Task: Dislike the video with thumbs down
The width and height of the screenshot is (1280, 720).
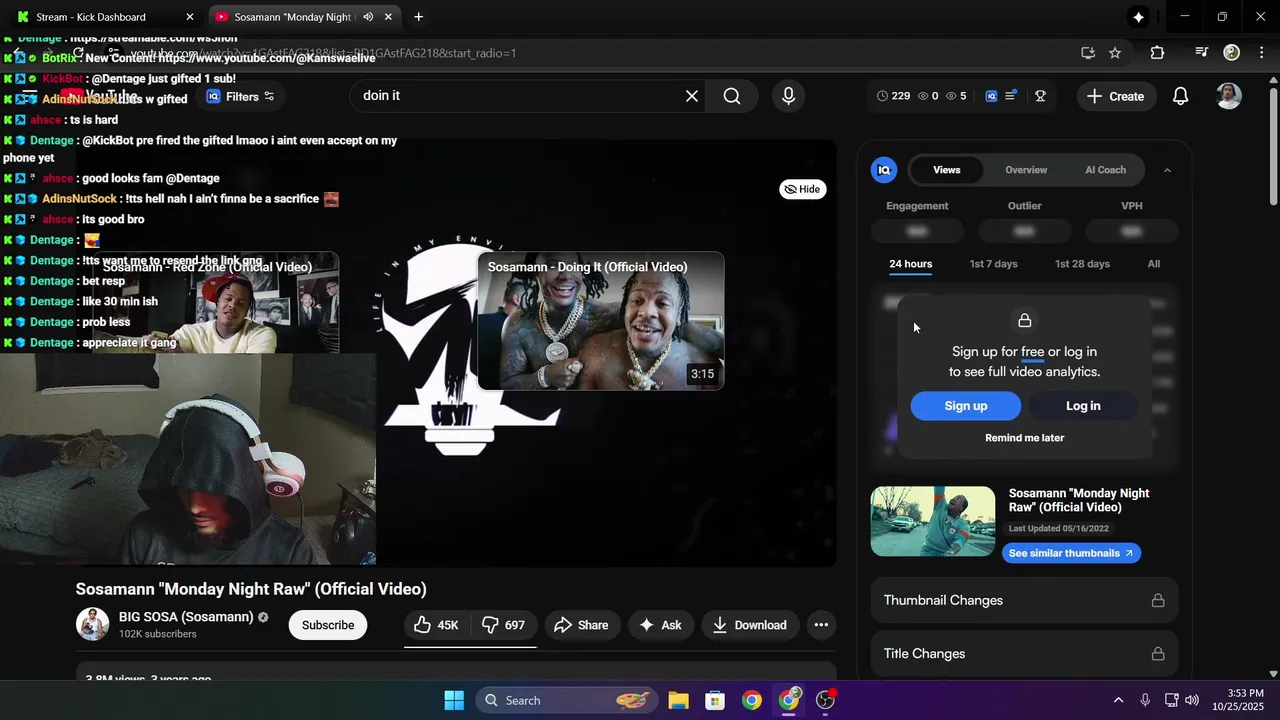Action: click(x=503, y=625)
